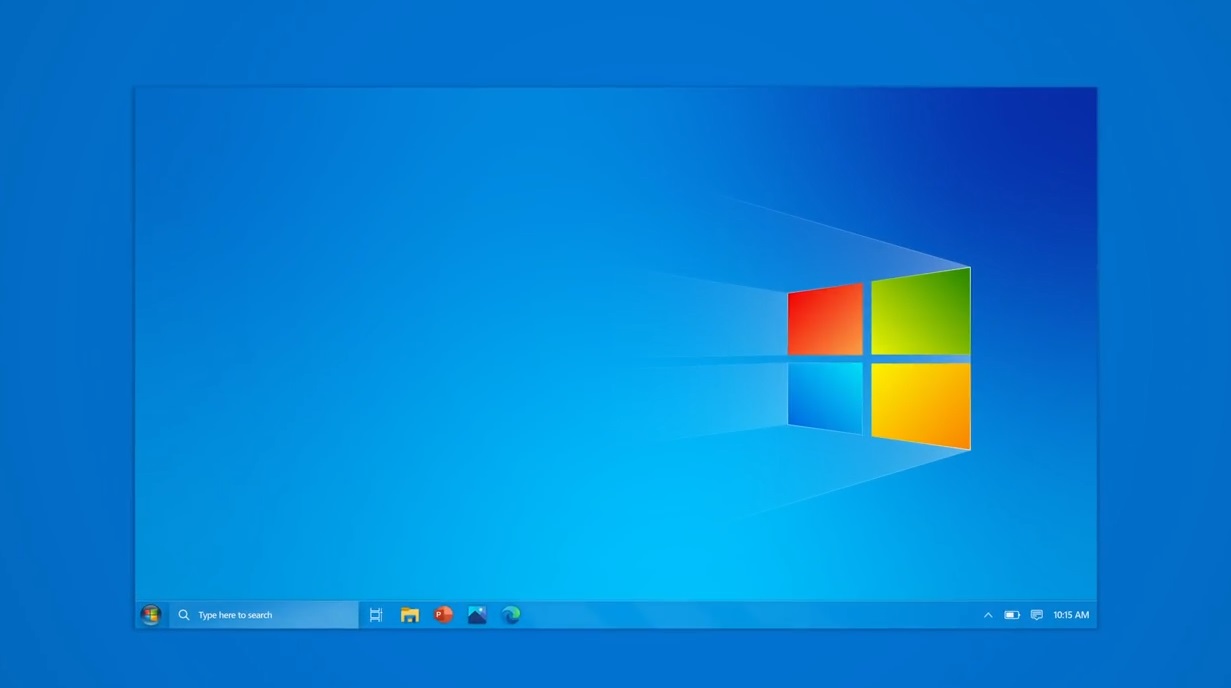Launch File Explorer from the taskbar

(410, 615)
